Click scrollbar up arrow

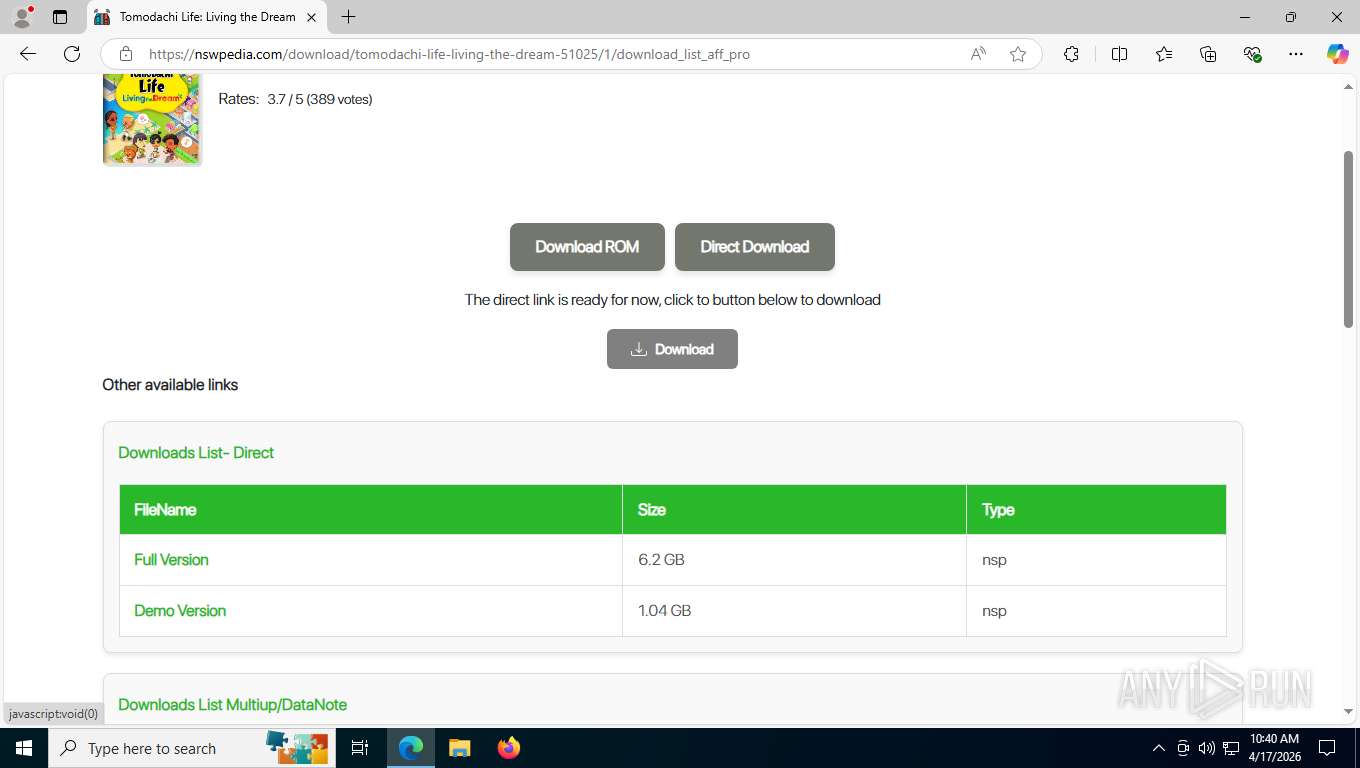[x=1348, y=87]
